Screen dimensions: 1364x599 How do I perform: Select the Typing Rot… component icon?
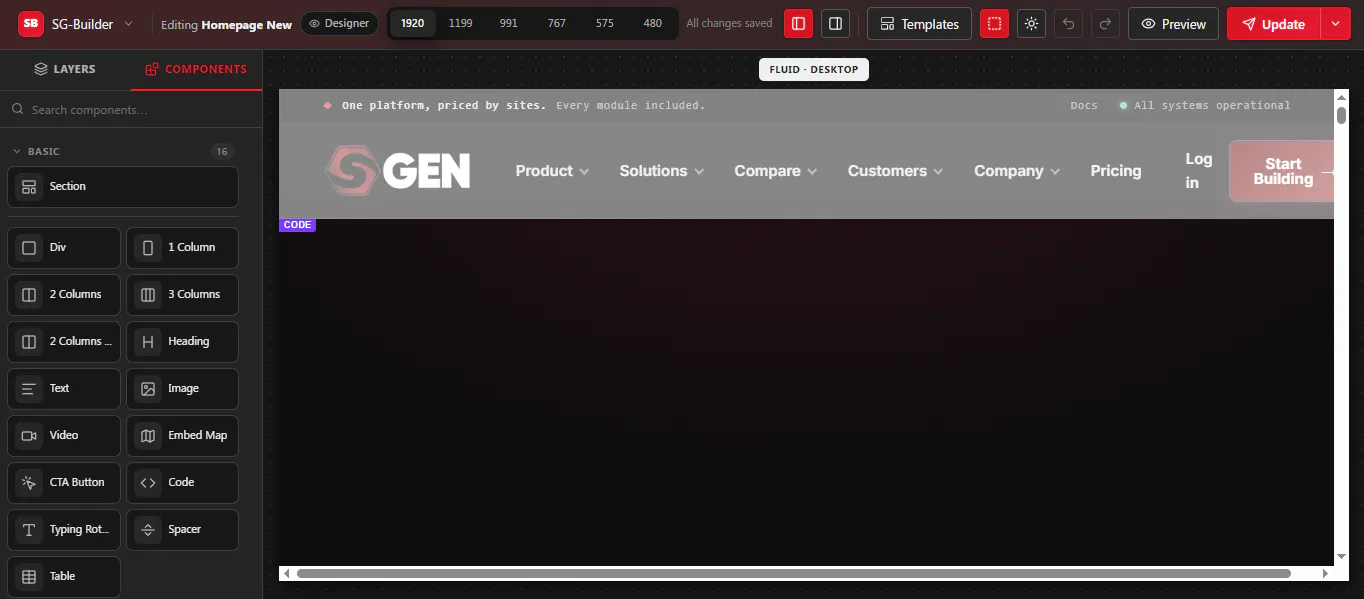point(29,529)
